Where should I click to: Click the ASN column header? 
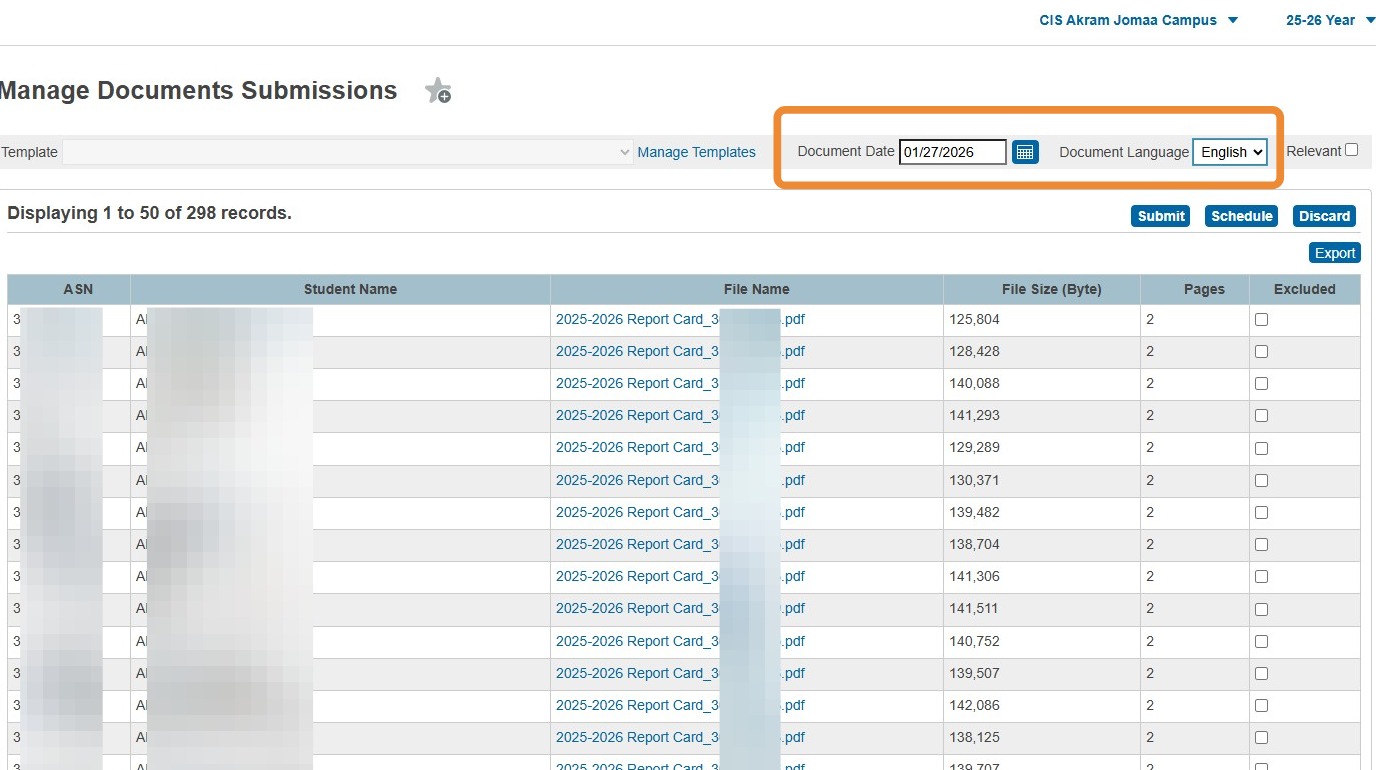(78, 289)
